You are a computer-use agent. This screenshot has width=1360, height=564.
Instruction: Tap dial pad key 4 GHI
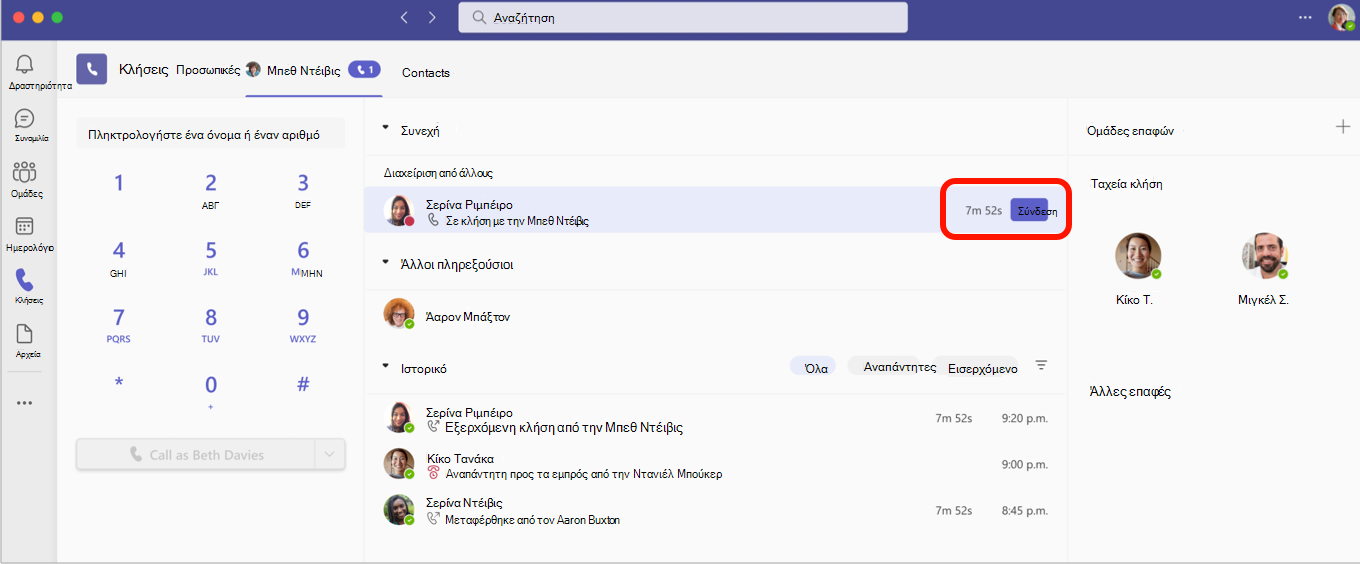click(119, 258)
